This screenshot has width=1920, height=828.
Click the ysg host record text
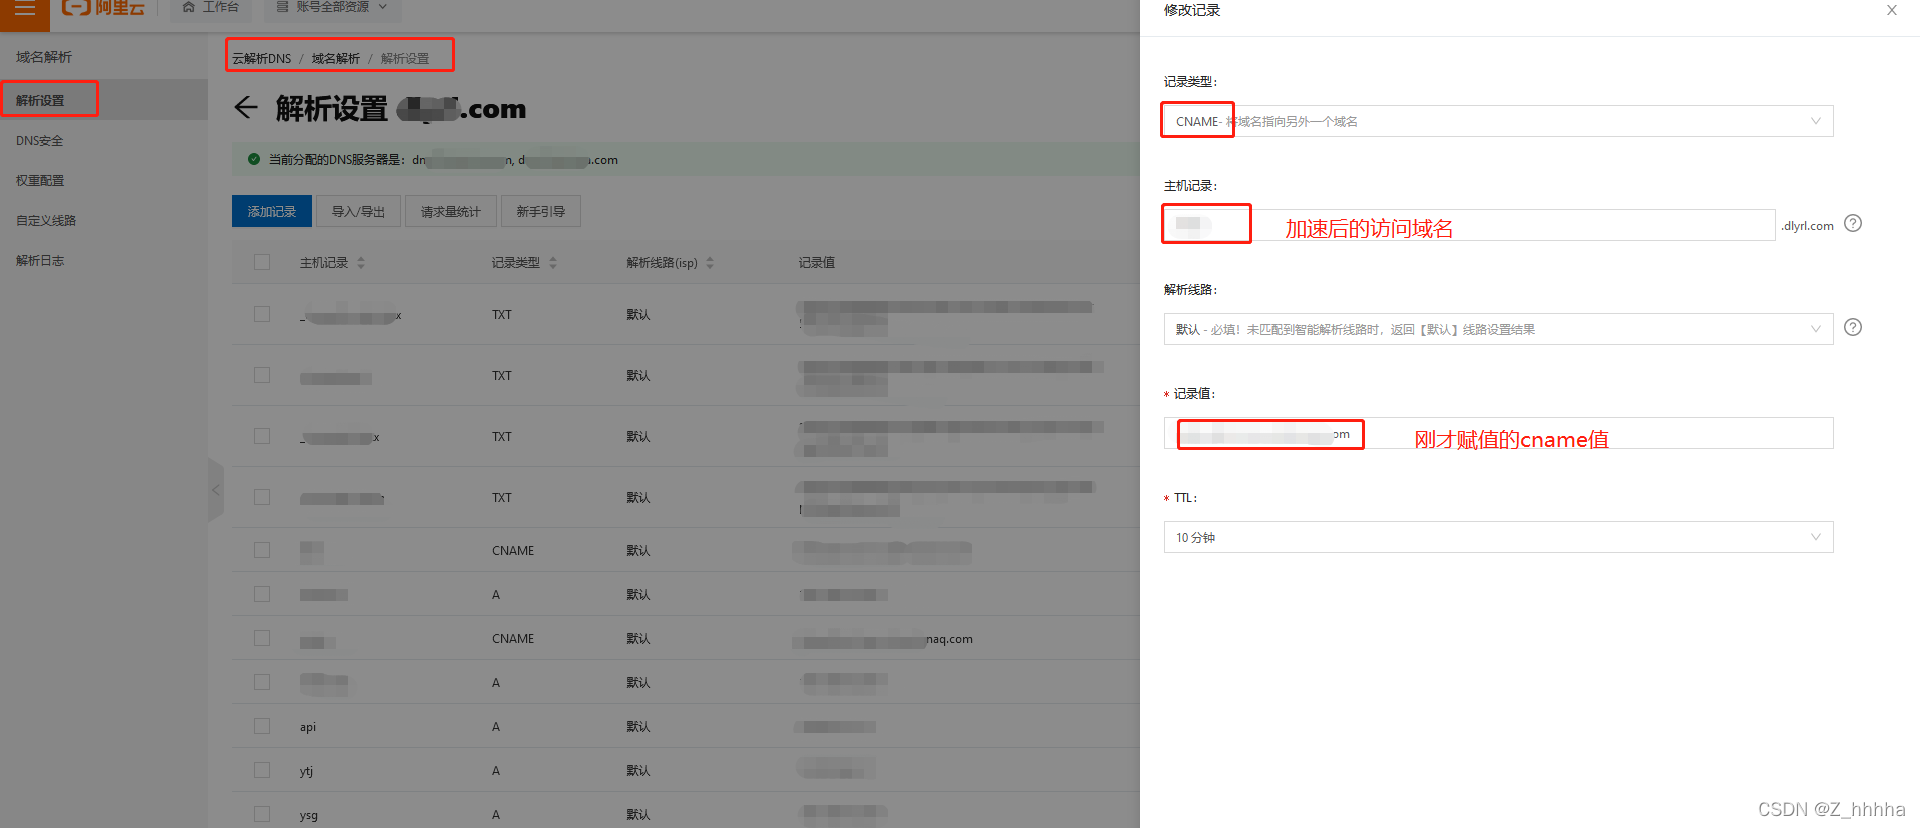click(309, 815)
